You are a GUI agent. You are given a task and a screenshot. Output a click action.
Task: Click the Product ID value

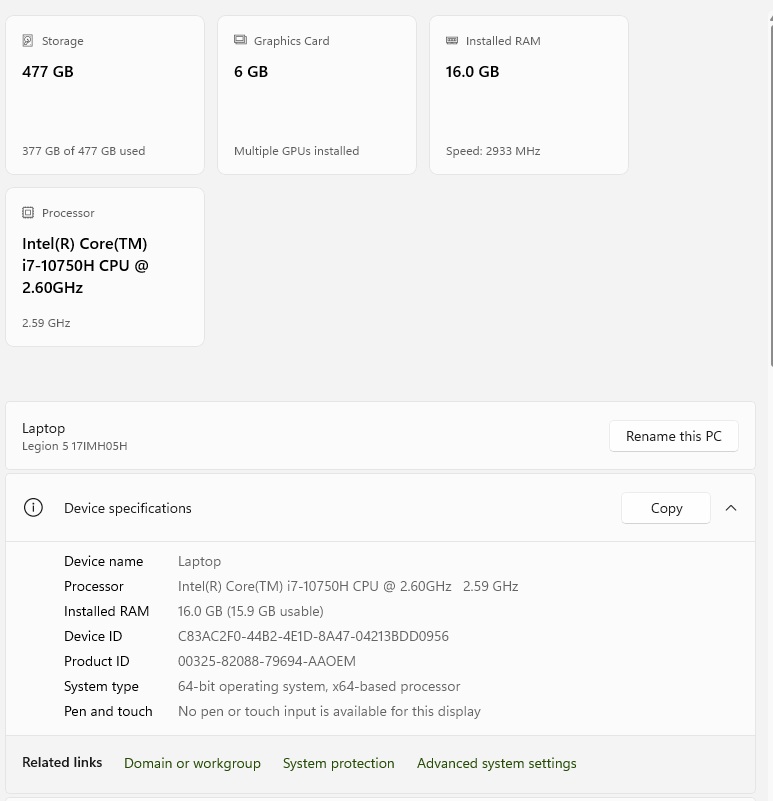pyautogui.click(x=267, y=661)
